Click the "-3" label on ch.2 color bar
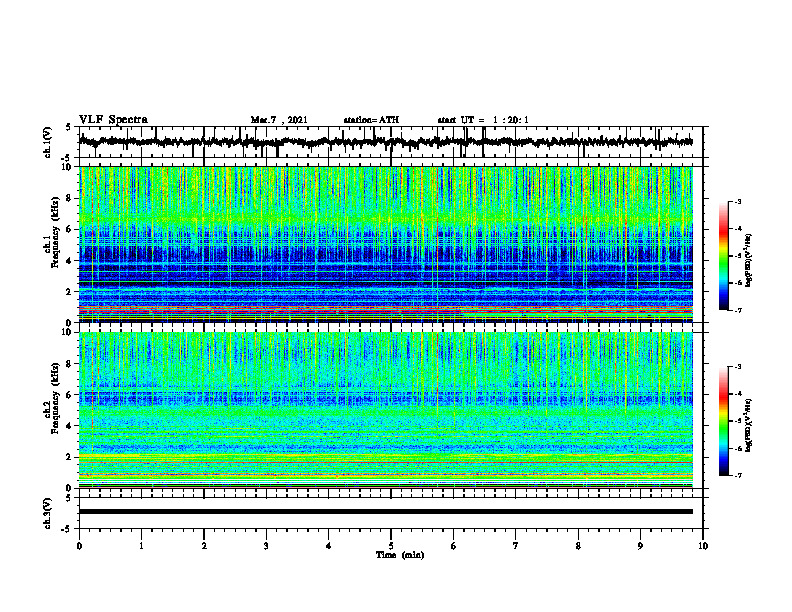The height and width of the screenshot is (612, 792). point(737,367)
